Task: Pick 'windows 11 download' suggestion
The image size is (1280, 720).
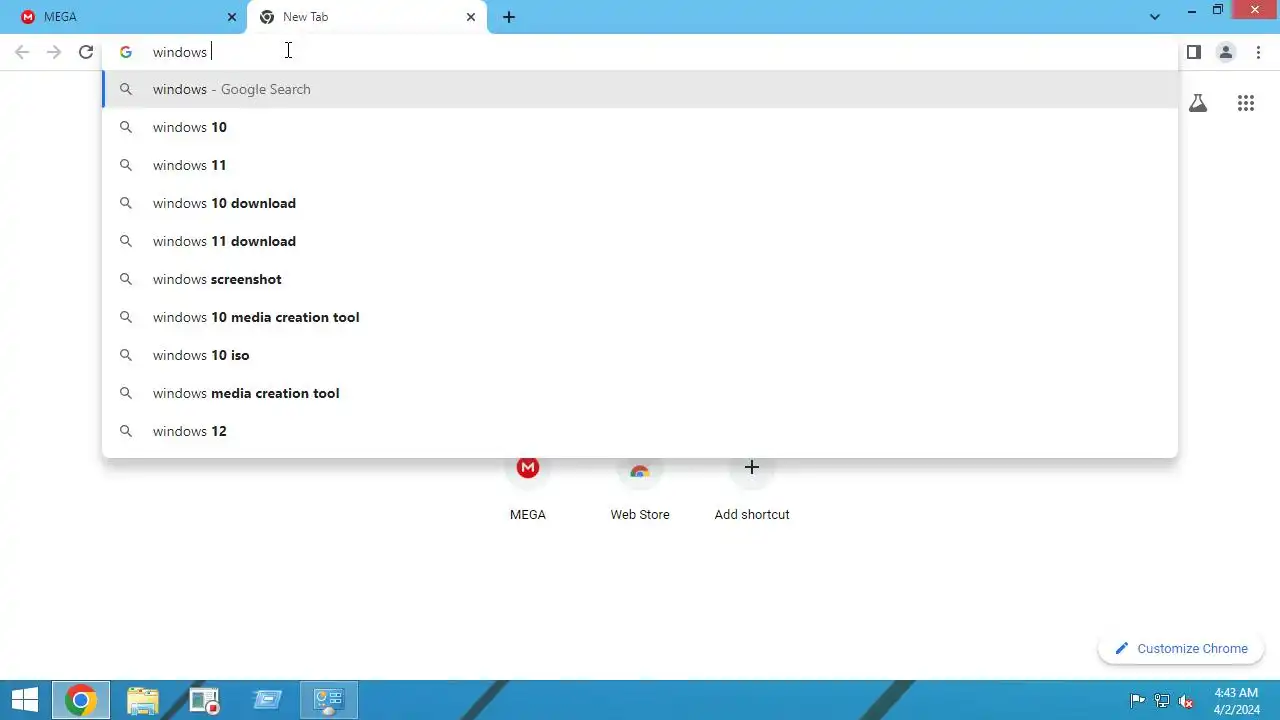Action: (x=640, y=241)
